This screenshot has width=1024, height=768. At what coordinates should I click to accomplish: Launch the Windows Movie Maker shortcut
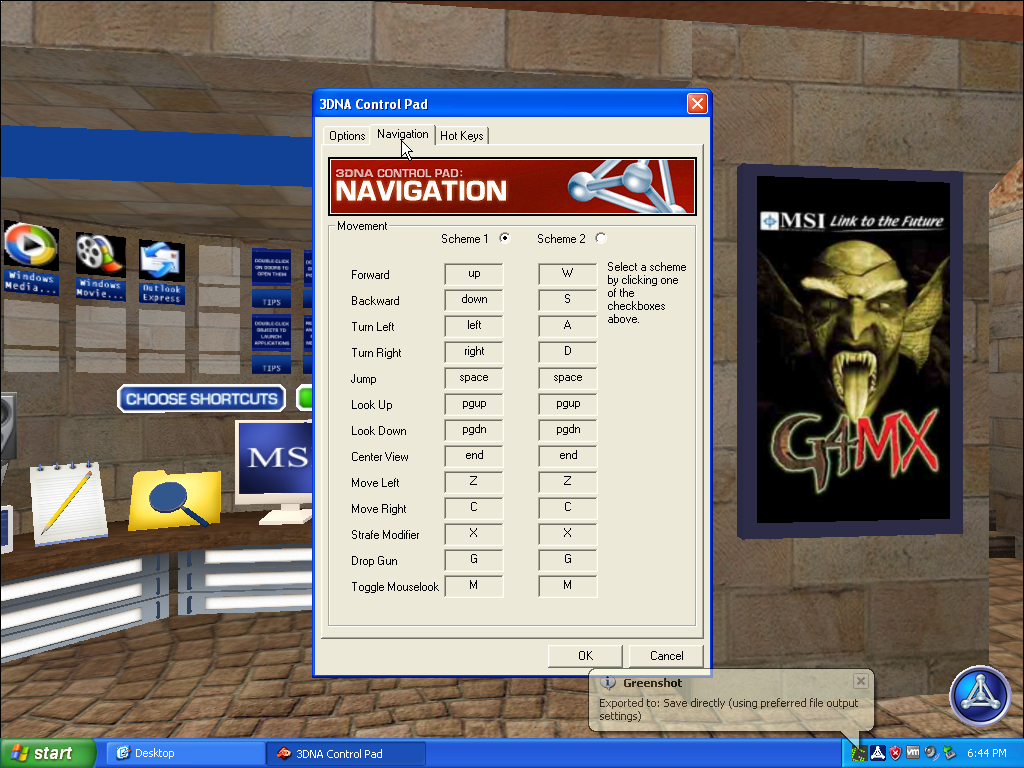[100, 255]
